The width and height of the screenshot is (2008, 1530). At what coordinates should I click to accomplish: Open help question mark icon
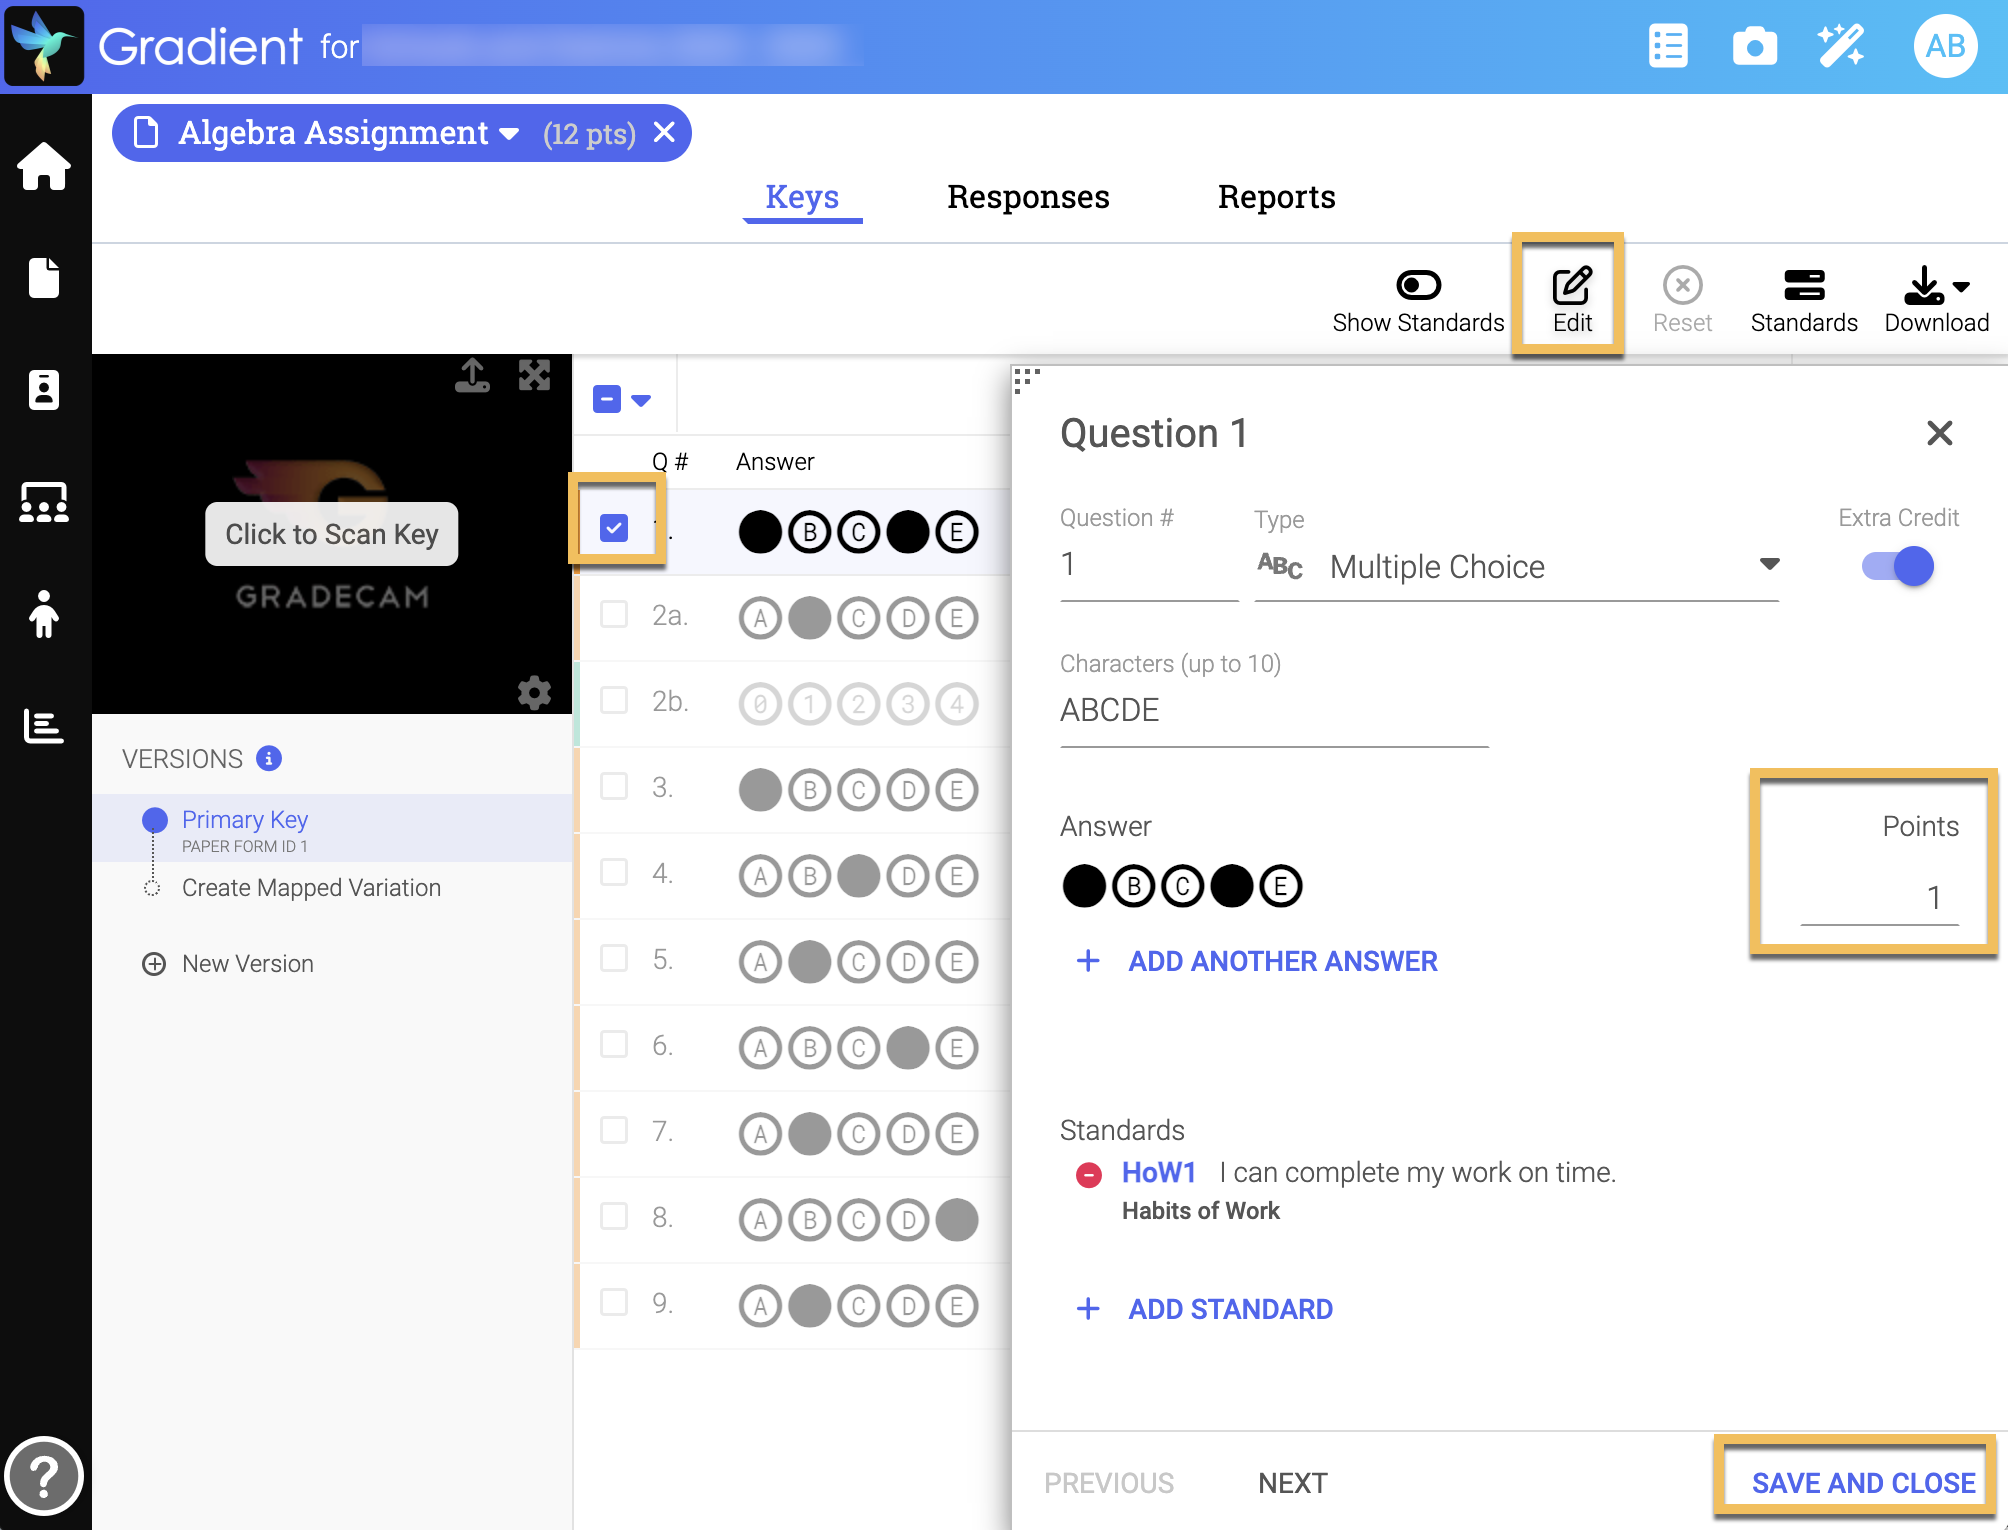coord(43,1476)
